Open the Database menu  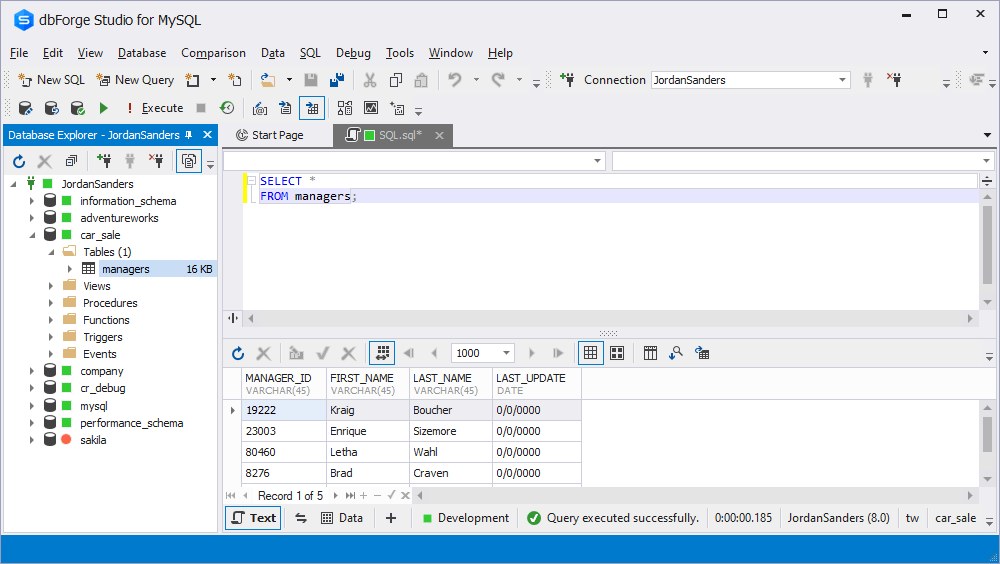[142, 53]
